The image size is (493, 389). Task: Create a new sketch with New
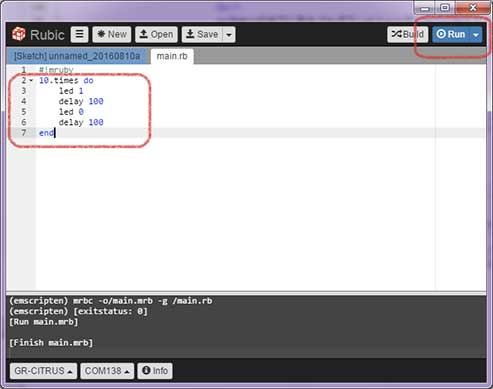[x=112, y=34]
